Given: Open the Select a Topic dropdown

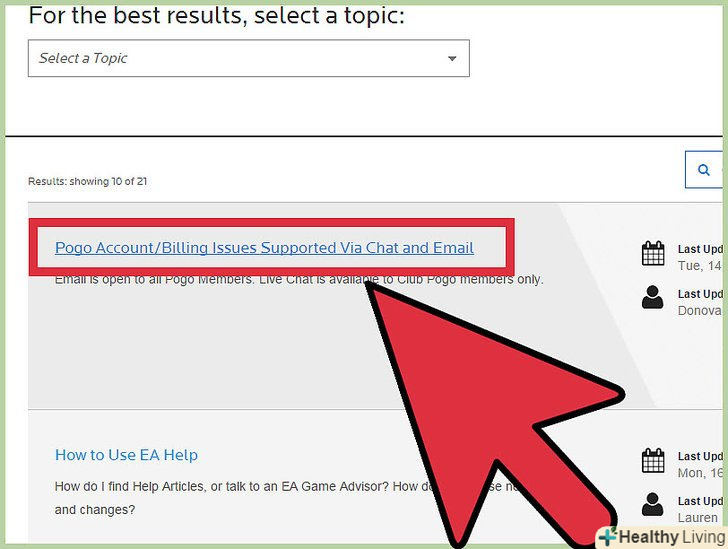Looking at the screenshot, I should coord(249,58).
